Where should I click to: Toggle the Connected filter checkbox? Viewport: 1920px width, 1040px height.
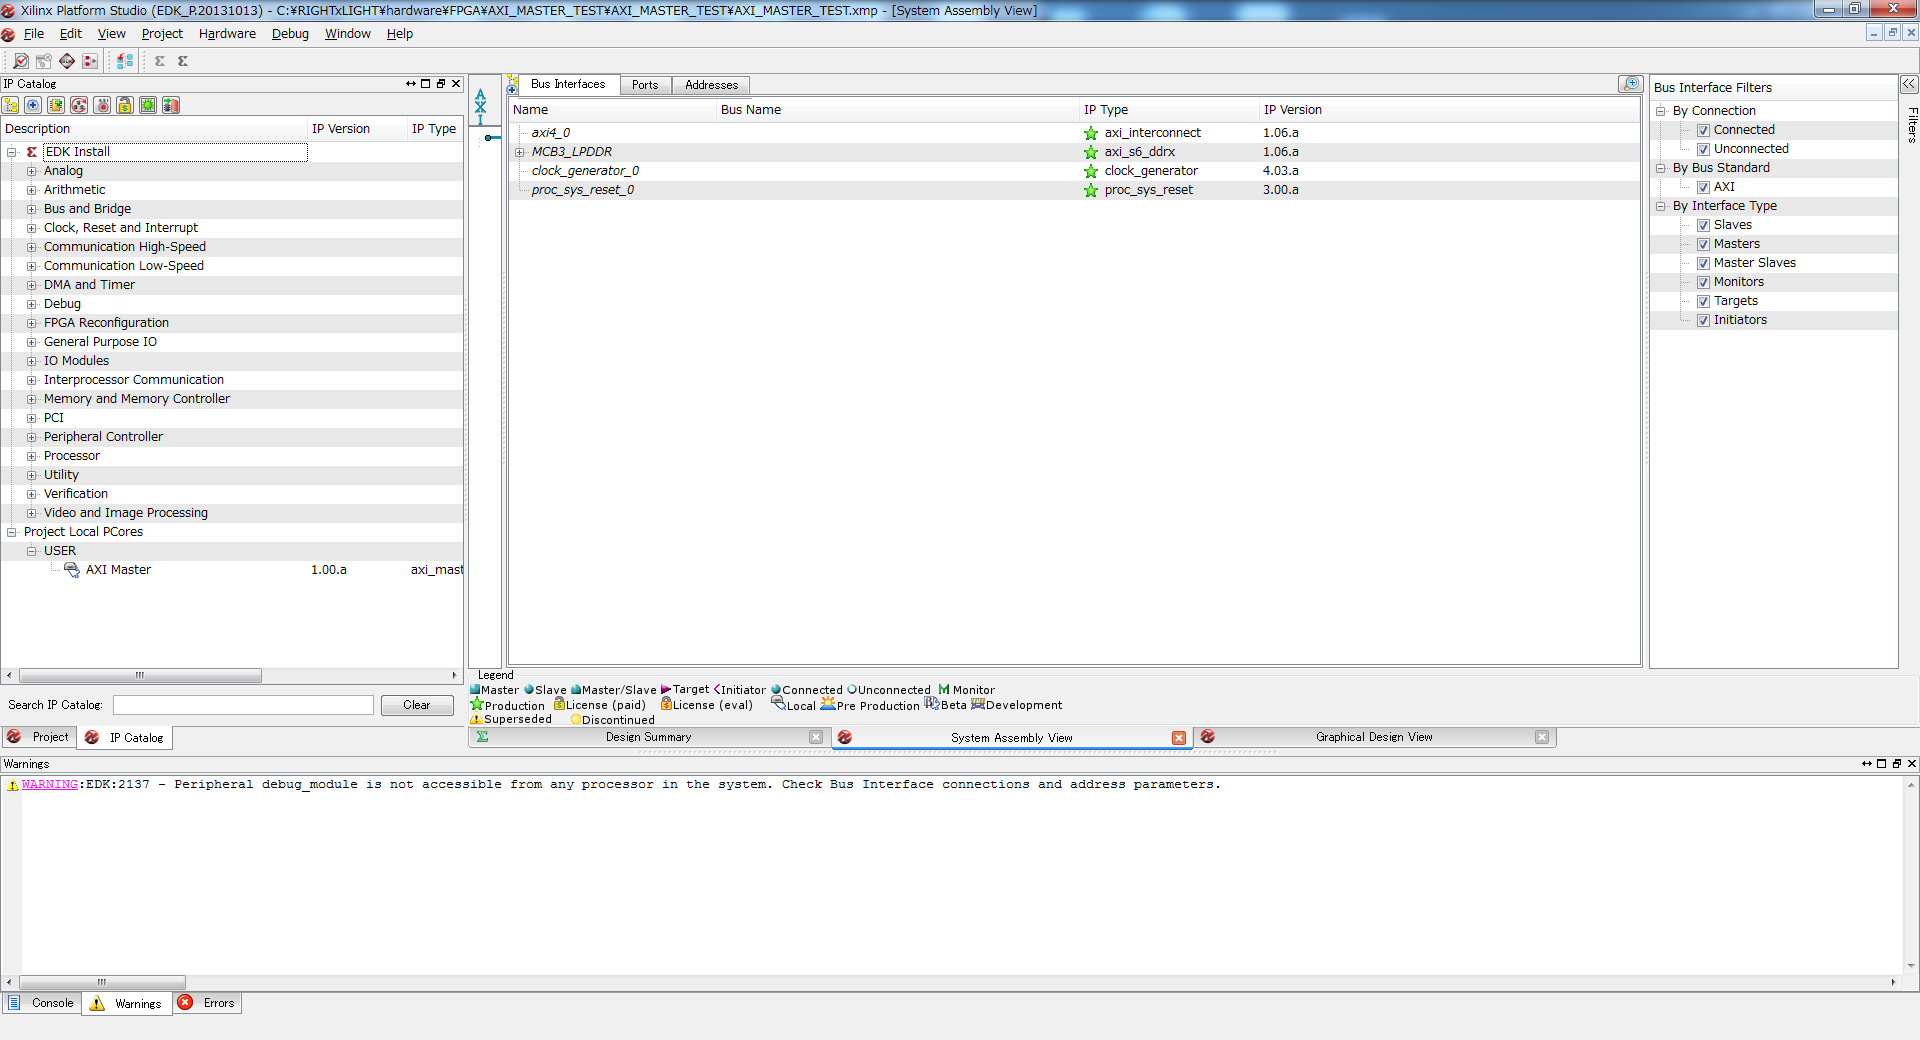tap(1703, 131)
